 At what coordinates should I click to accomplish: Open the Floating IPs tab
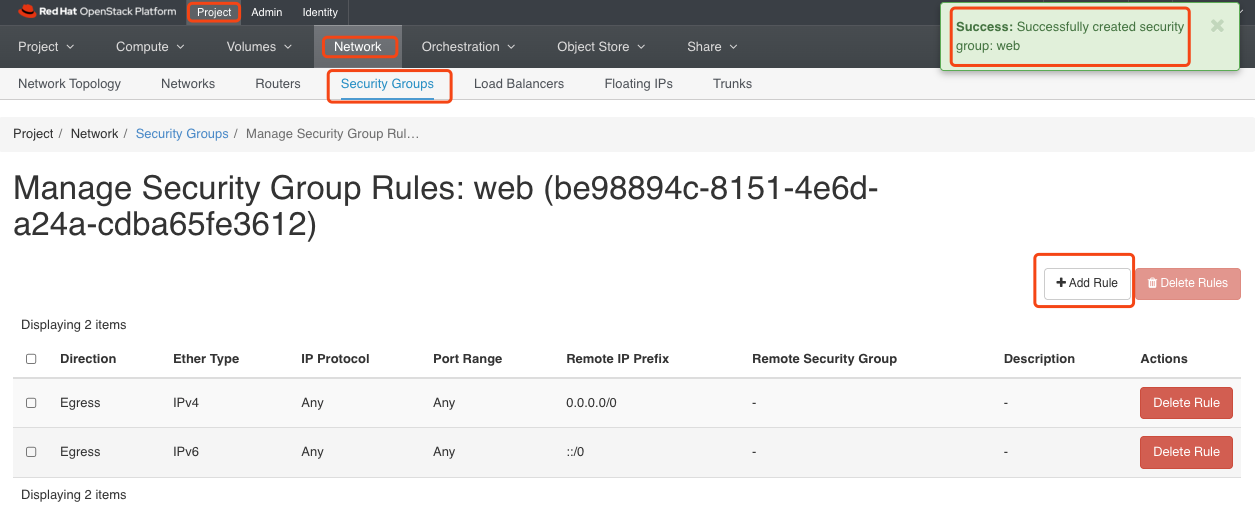[638, 84]
